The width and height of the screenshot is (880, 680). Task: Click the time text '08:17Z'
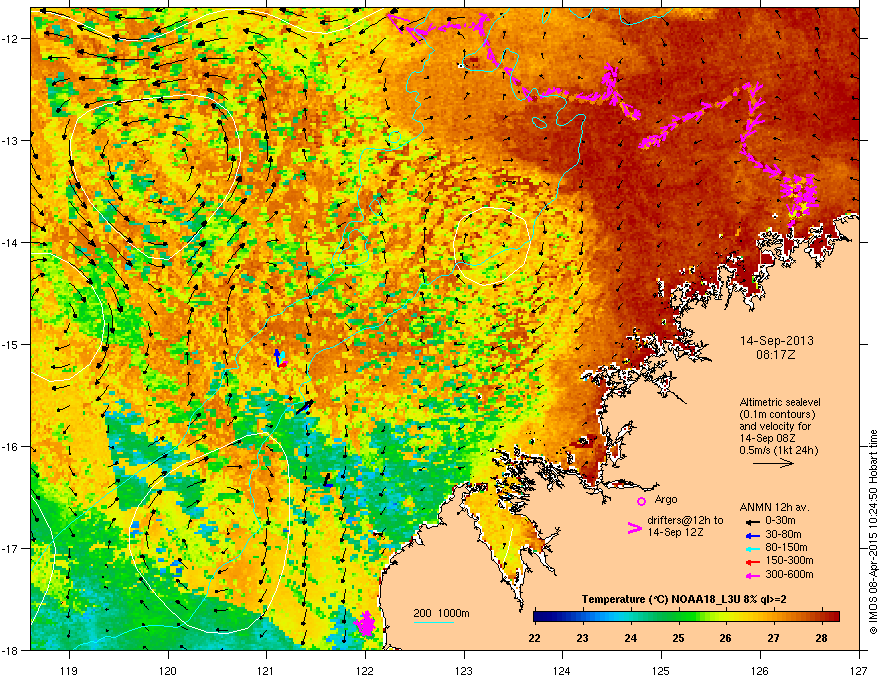(x=776, y=355)
